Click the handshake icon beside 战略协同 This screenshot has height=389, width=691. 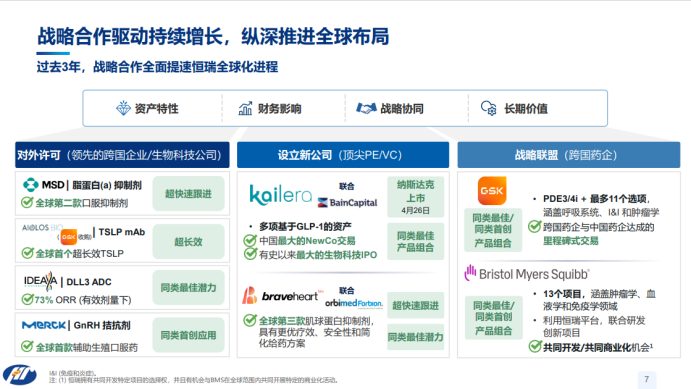pos(366,108)
